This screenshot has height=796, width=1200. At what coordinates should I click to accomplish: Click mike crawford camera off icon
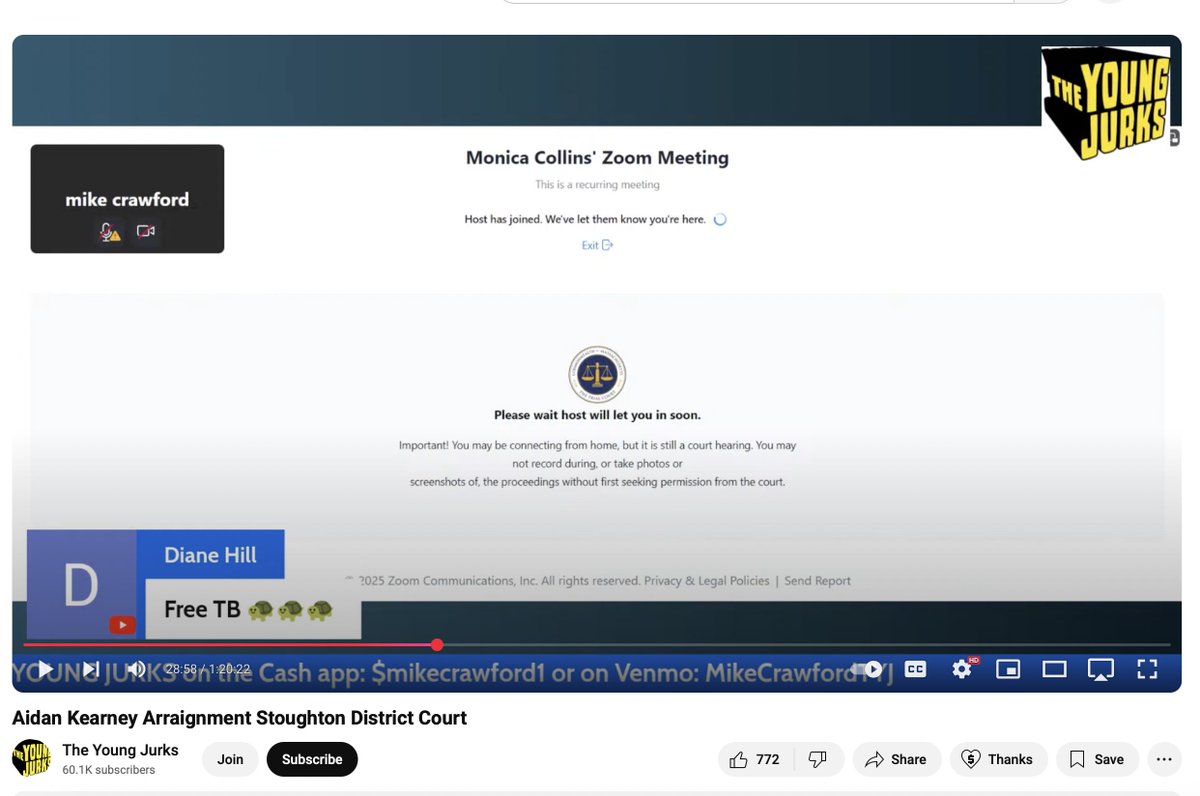[146, 232]
